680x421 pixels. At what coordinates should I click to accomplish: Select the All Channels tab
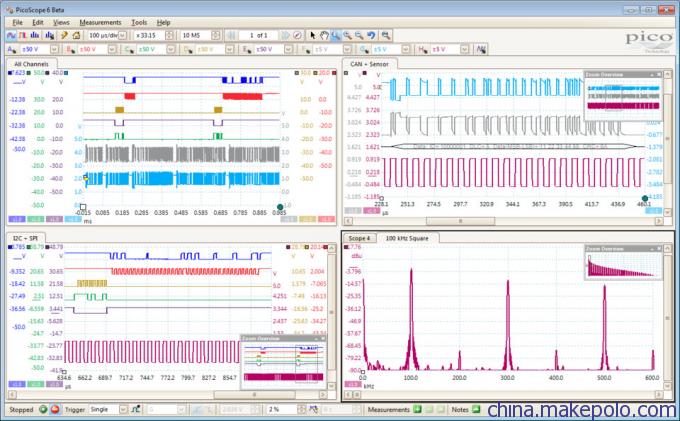[31, 64]
